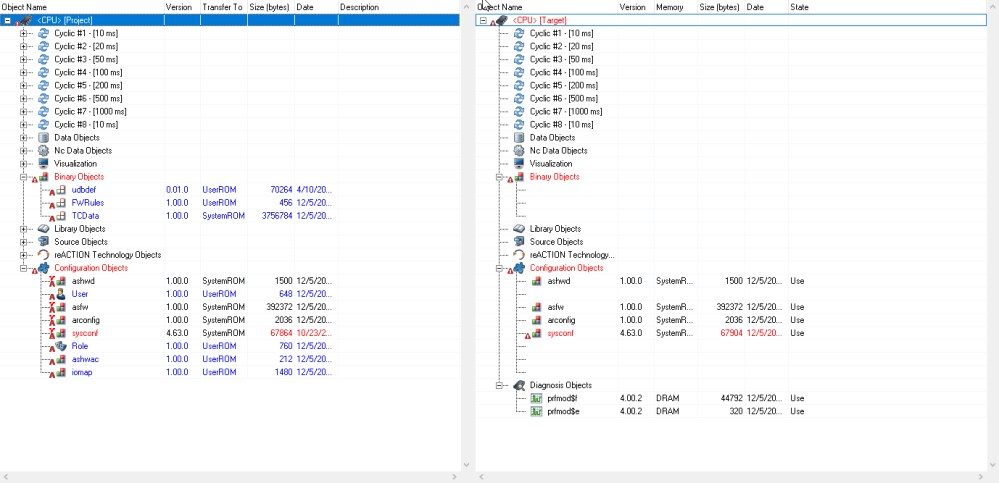Image resolution: width=999 pixels, height=483 pixels.
Task: Select asfw row in Target pane
Action: pyautogui.click(x=731, y=307)
